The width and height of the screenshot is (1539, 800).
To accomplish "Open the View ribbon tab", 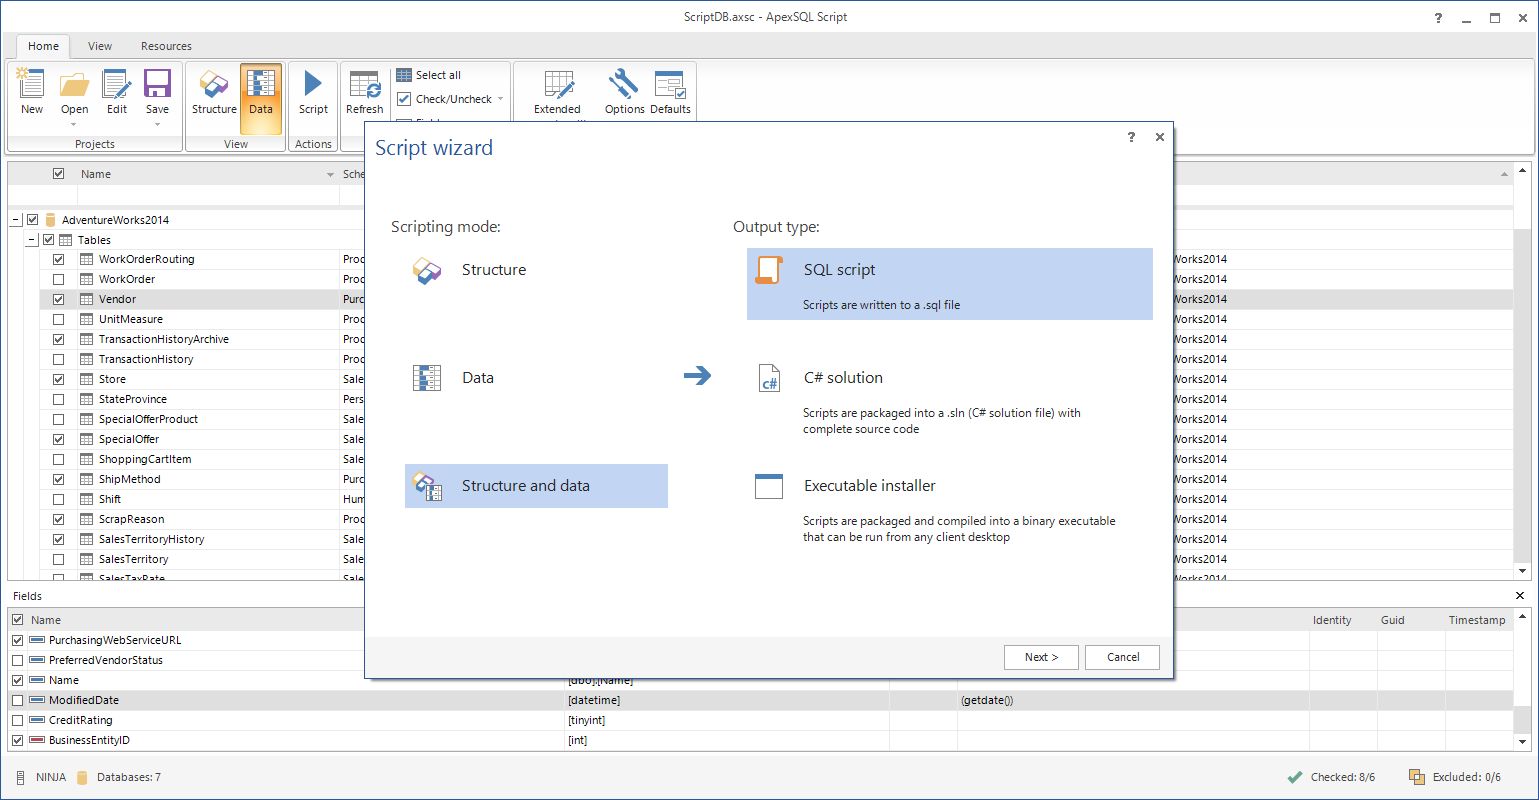I will tap(99, 46).
